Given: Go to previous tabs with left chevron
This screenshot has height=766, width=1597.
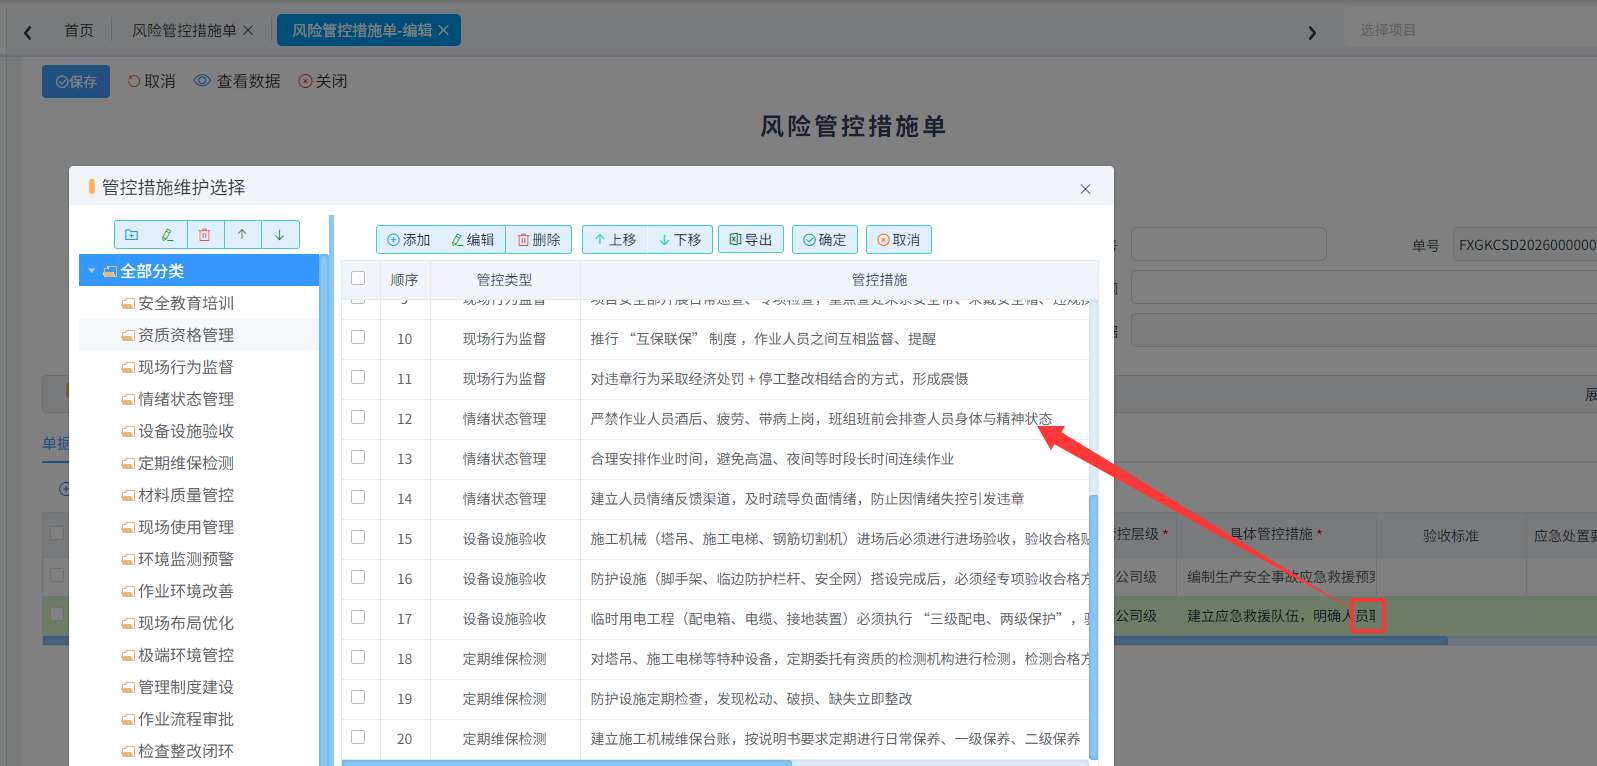Looking at the screenshot, I should [x=28, y=32].
